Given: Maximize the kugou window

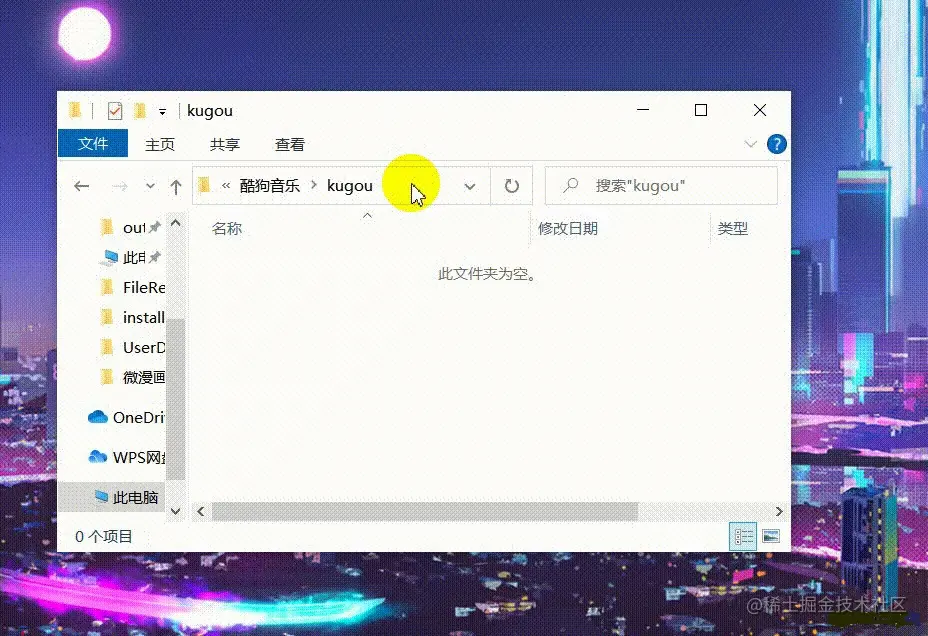Looking at the screenshot, I should 701,110.
